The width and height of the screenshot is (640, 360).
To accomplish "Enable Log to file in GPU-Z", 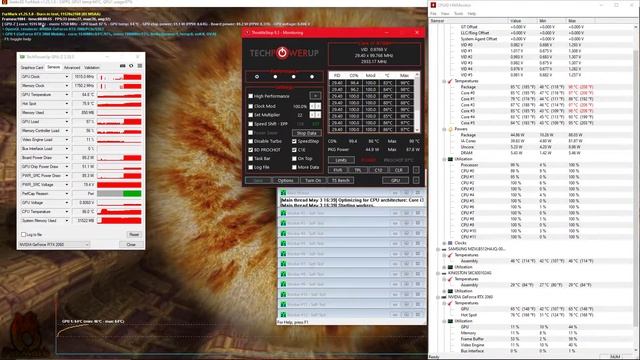I will pos(23,235).
